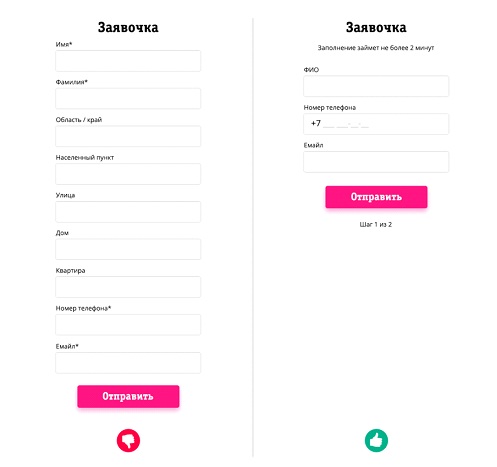497x467 pixels.
Task: Click the red thumbs-down icon
Action: (x=128, y=440)
